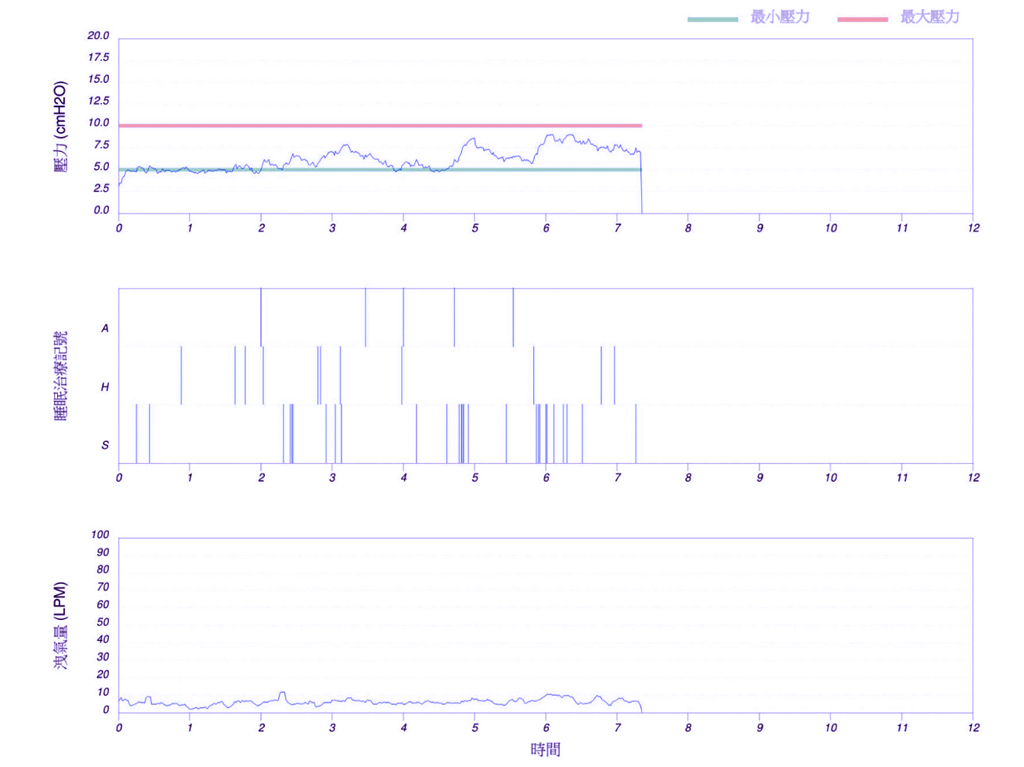Image resolution: width=1024 pixels, height=767 pixels.
Task: Click the 50 tick on leak axis
Action: (x=101, y=622)
